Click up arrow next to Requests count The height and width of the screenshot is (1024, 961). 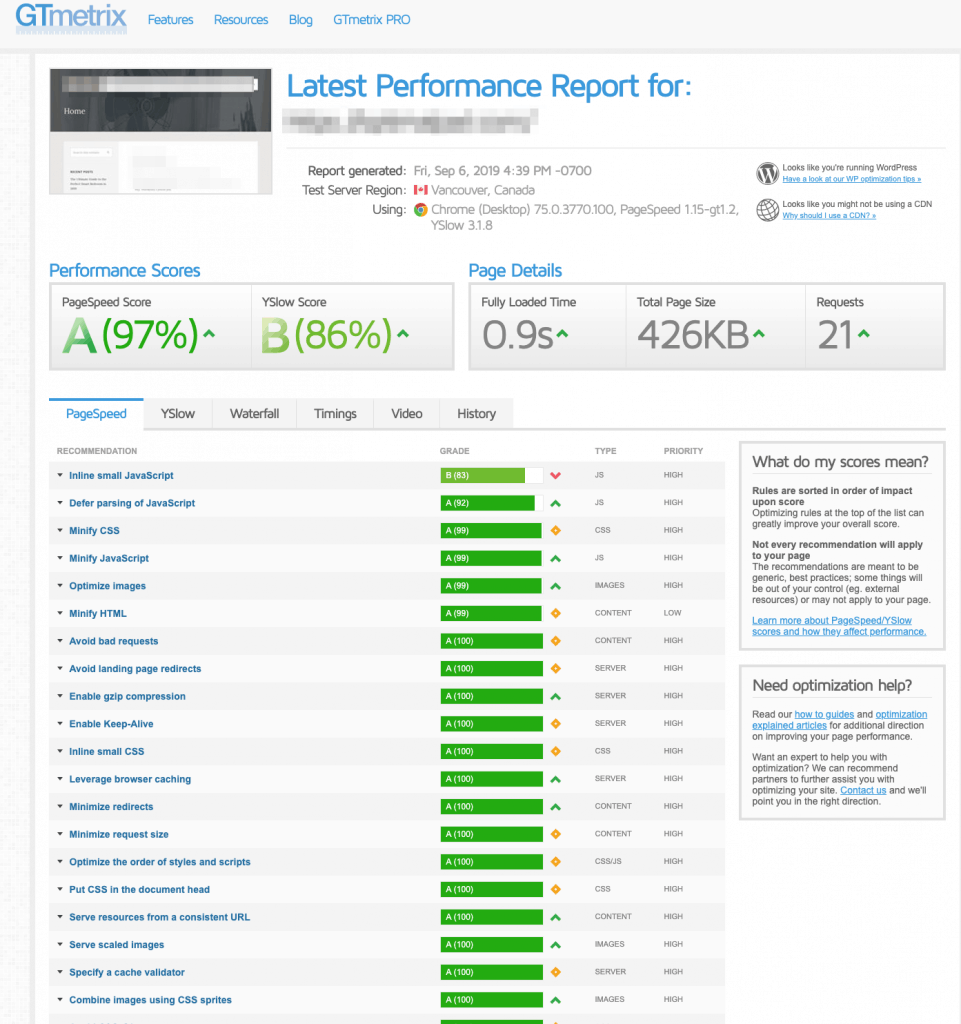pyautogui.click(x=864, y=334)
